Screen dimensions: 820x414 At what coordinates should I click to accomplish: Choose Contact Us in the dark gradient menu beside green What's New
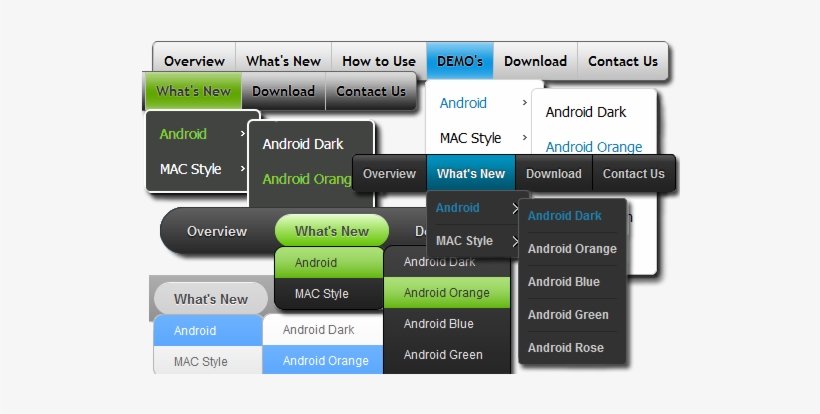(371, 91)
